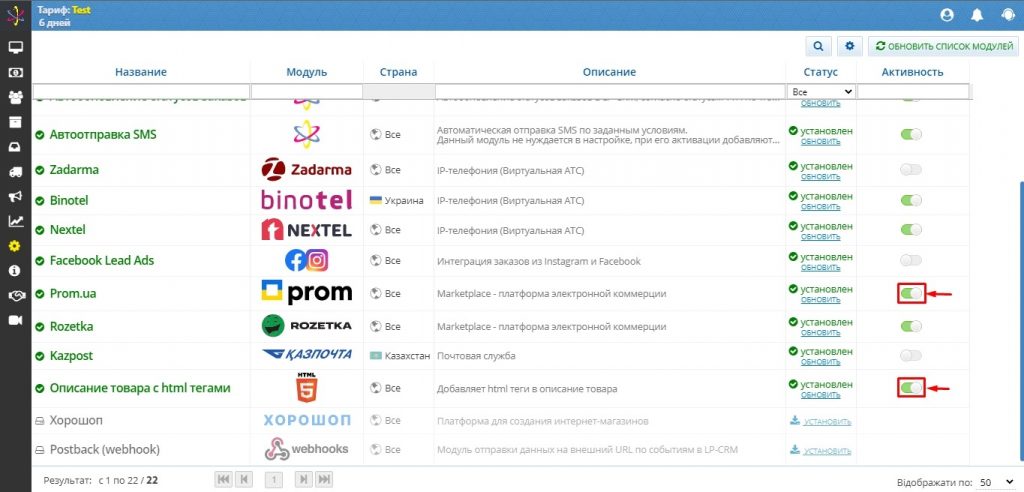The image size is (1024, 492).
Task: Open the Статус filter dropdown showing Все
Action: (x=821, y=92)
